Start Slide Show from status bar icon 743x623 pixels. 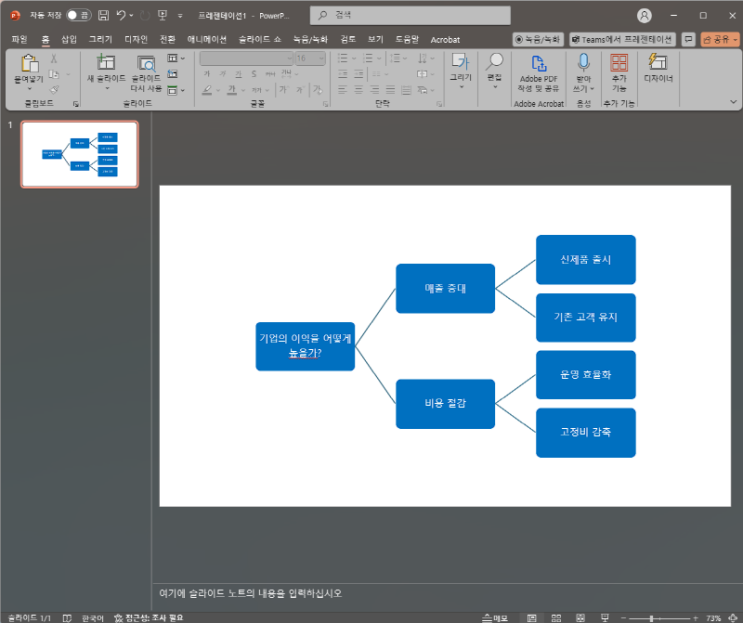pyautogui.click(x=605, y=618)
